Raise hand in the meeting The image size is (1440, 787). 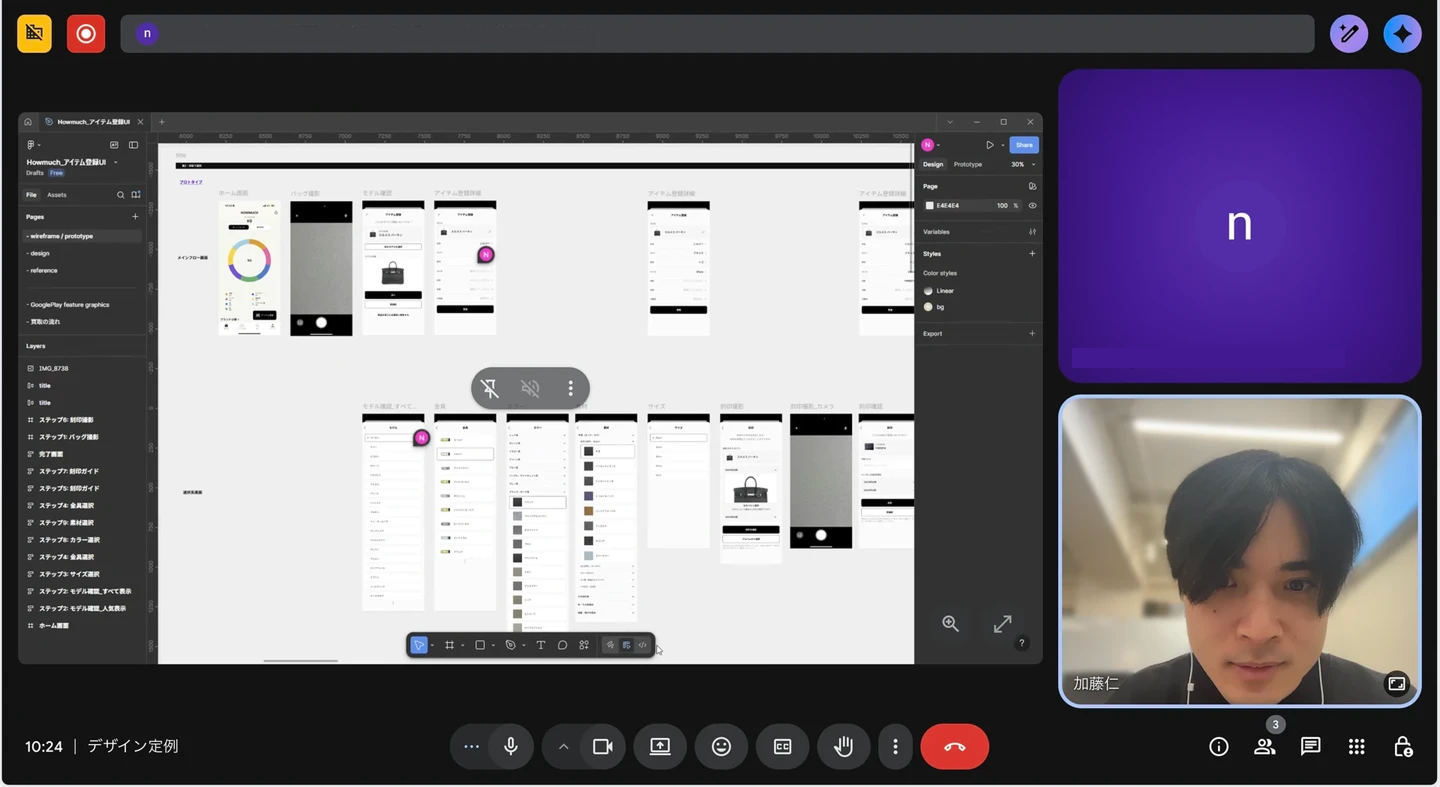coord(843,747)
